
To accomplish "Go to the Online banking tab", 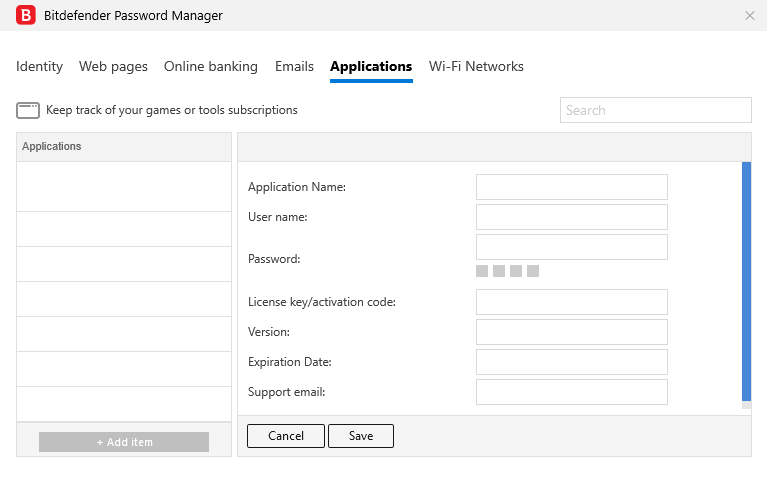I will (210, 66).
